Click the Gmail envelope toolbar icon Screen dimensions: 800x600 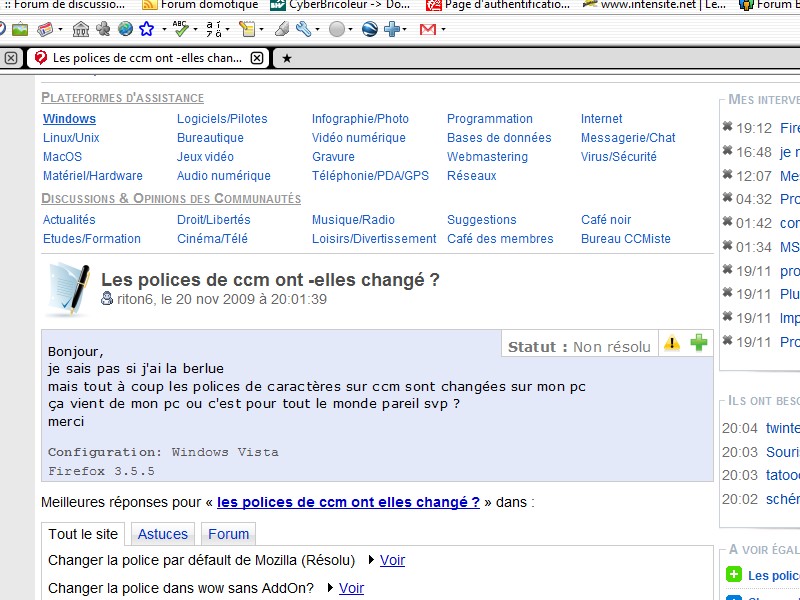tap(428, 29)
